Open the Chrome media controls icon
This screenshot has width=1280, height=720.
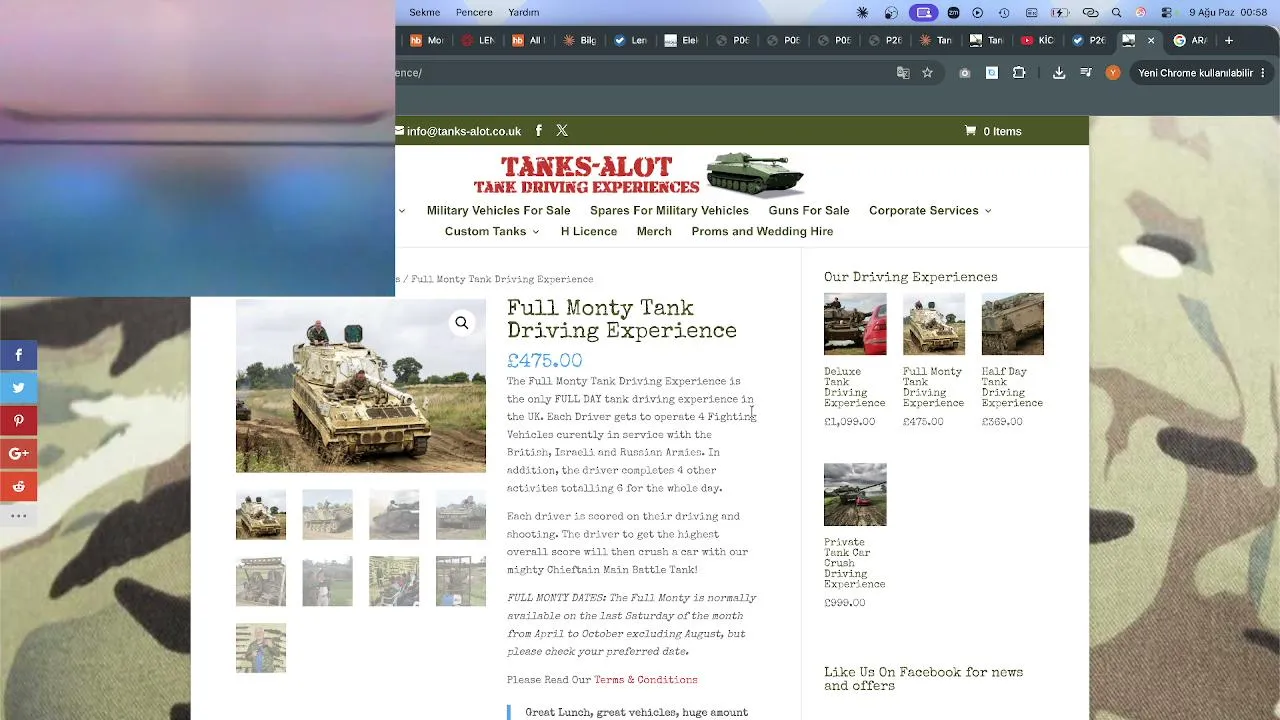click(x=1086, y=73)
